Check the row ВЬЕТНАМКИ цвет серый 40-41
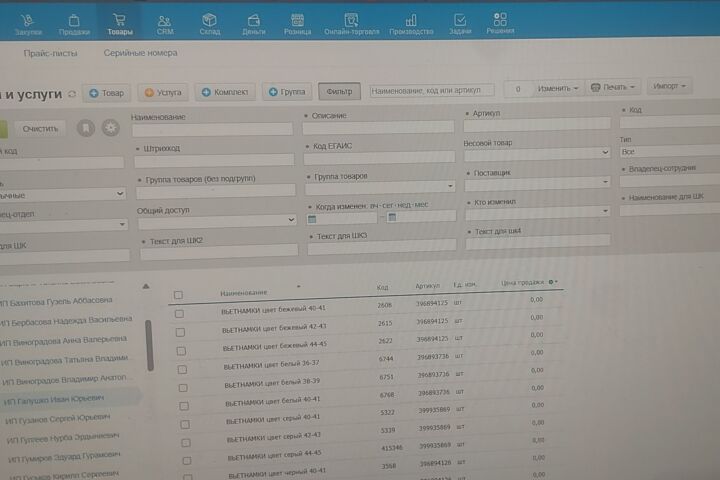Image resolution: width=720 pixels, height=480 pixels. (x=185, y=424)
